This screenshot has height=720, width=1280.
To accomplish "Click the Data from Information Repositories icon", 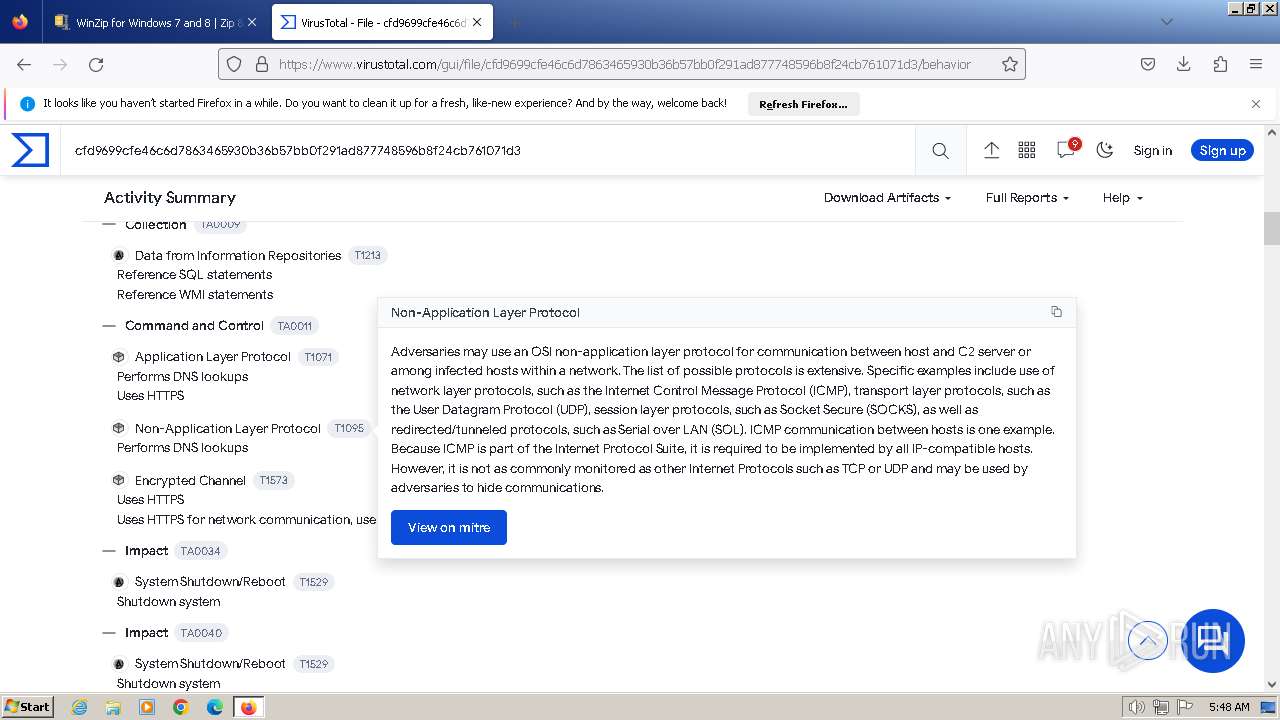I will 119,256.
